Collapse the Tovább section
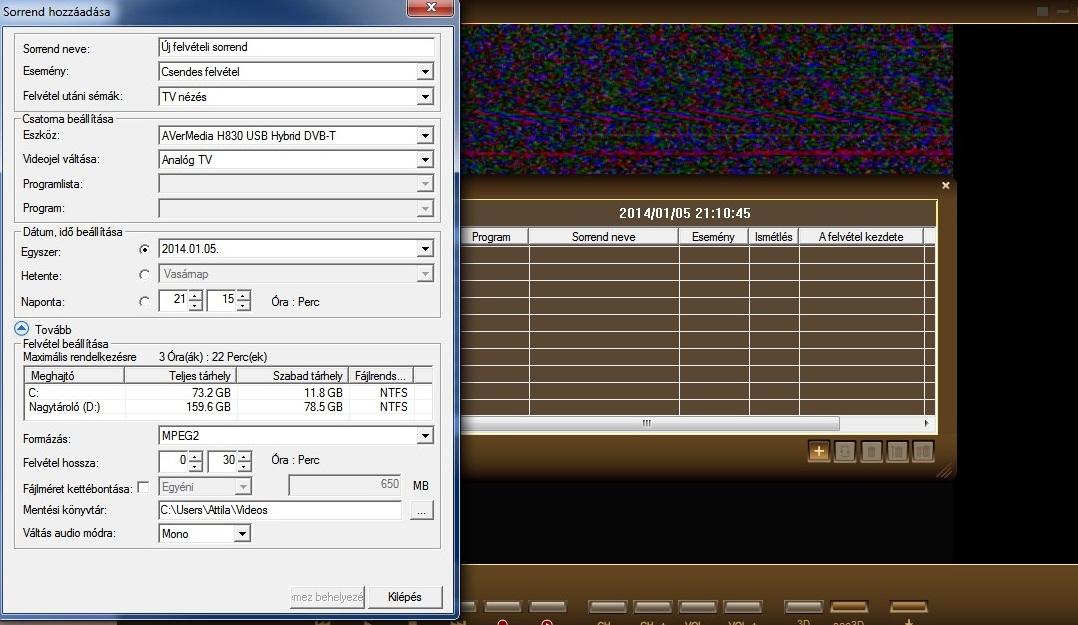This screenshot has height=625, width=1078. (21, 329)
